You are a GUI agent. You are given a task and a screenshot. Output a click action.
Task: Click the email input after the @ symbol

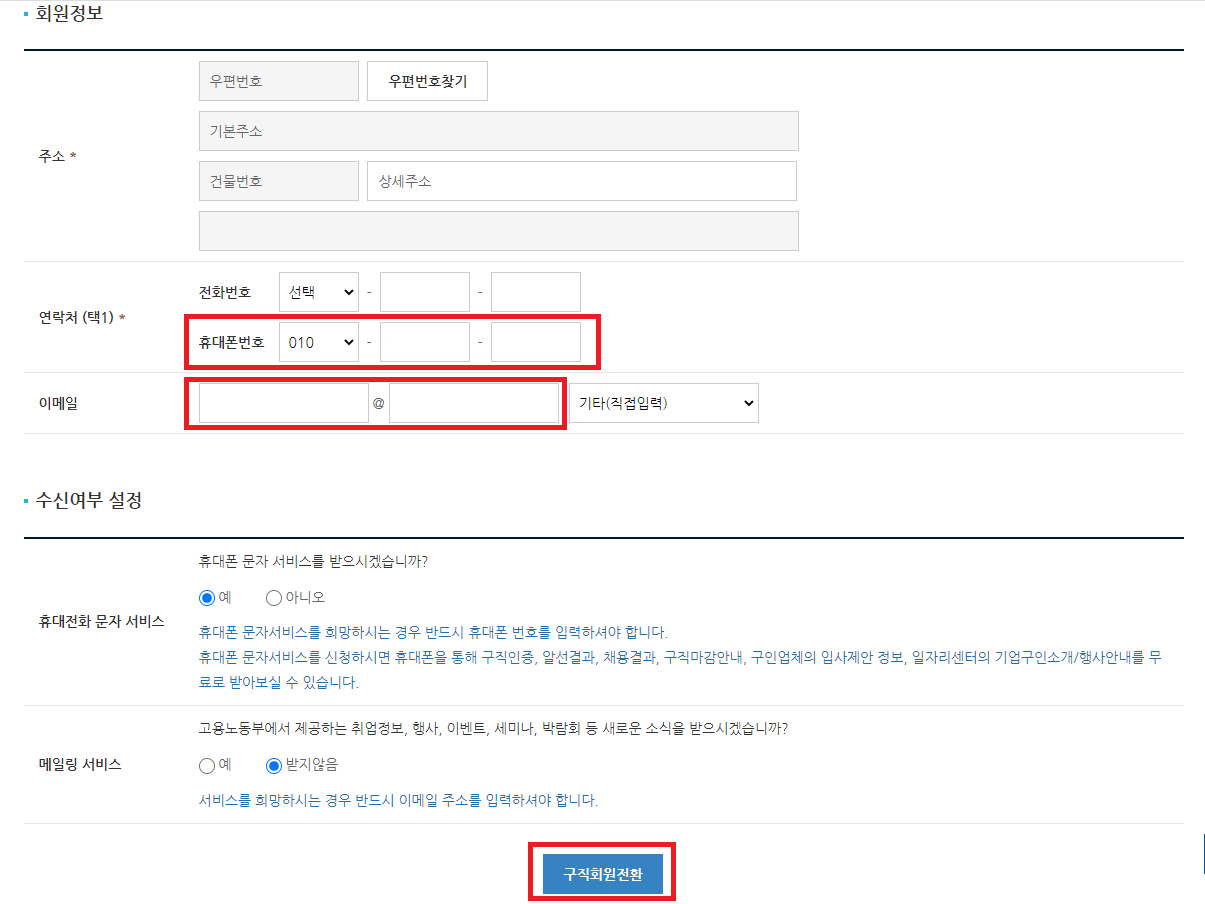pos(474,402)
